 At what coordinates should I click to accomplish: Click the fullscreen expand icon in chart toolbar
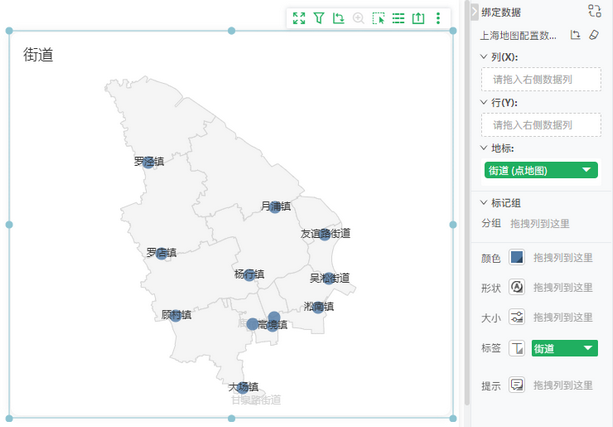tap(299, 18)
